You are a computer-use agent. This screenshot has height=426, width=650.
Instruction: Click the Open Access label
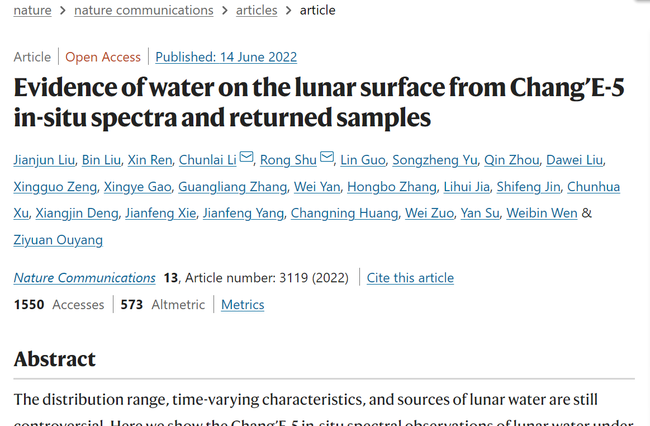[x=102, y=57]
